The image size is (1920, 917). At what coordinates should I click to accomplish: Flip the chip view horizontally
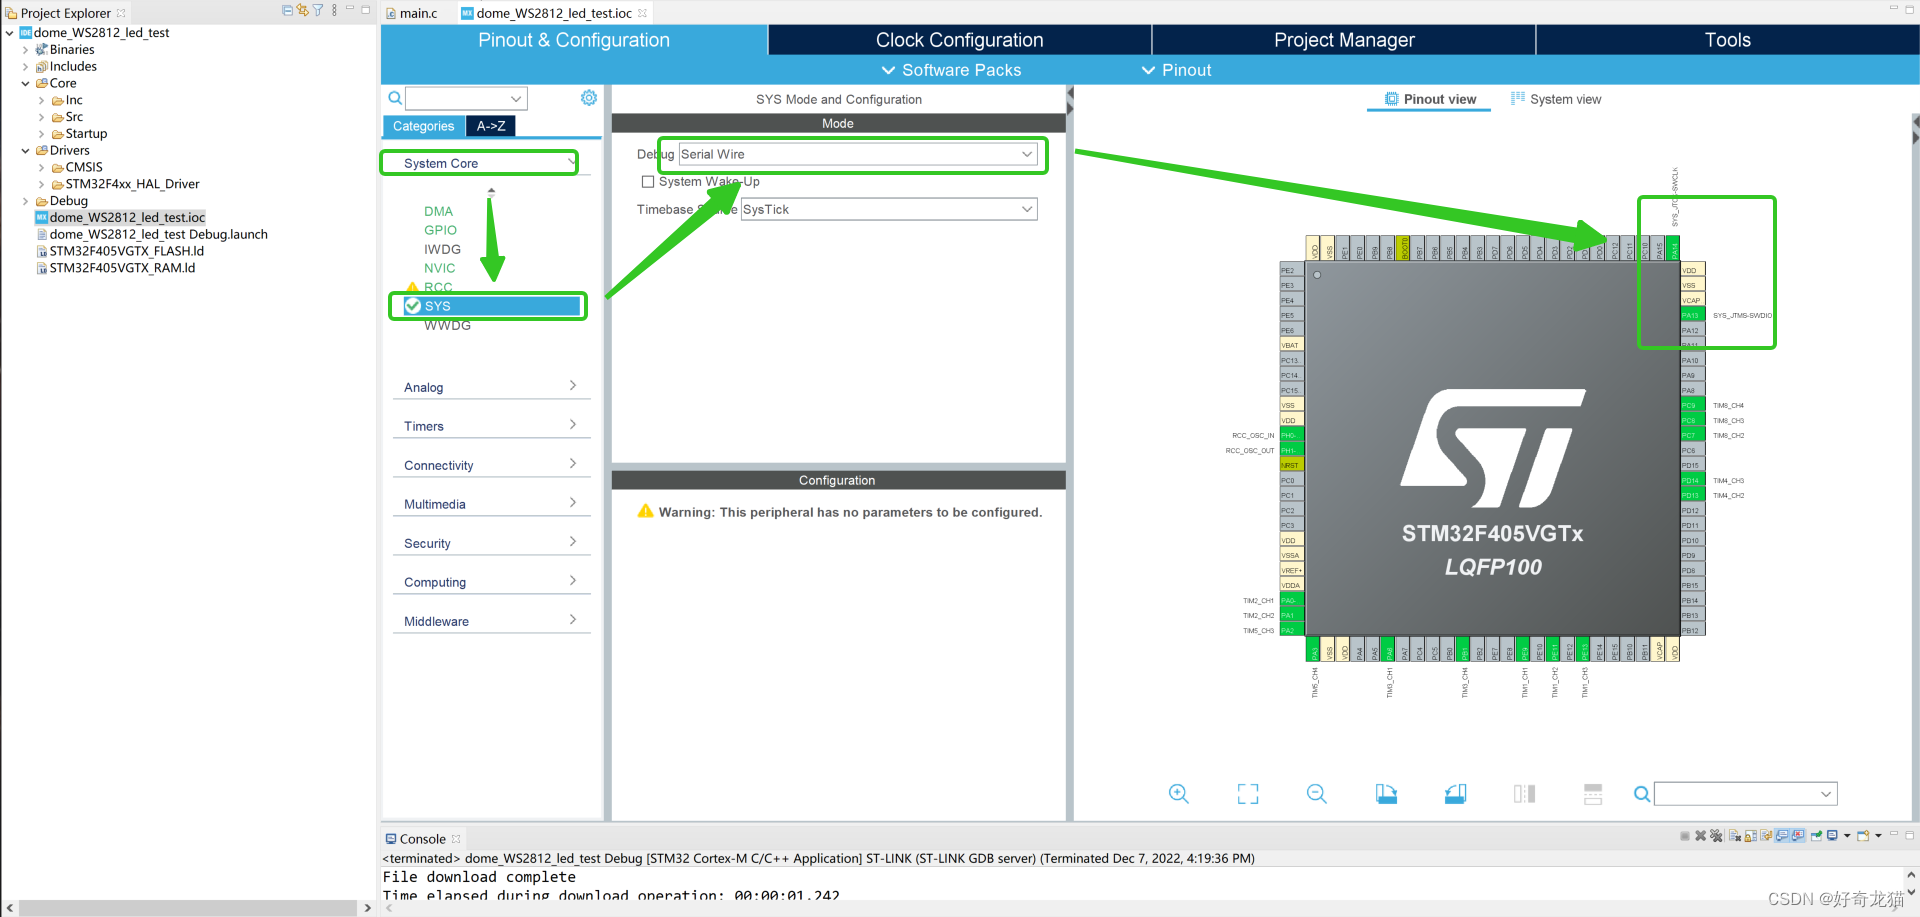click(x=1524, y=794)
